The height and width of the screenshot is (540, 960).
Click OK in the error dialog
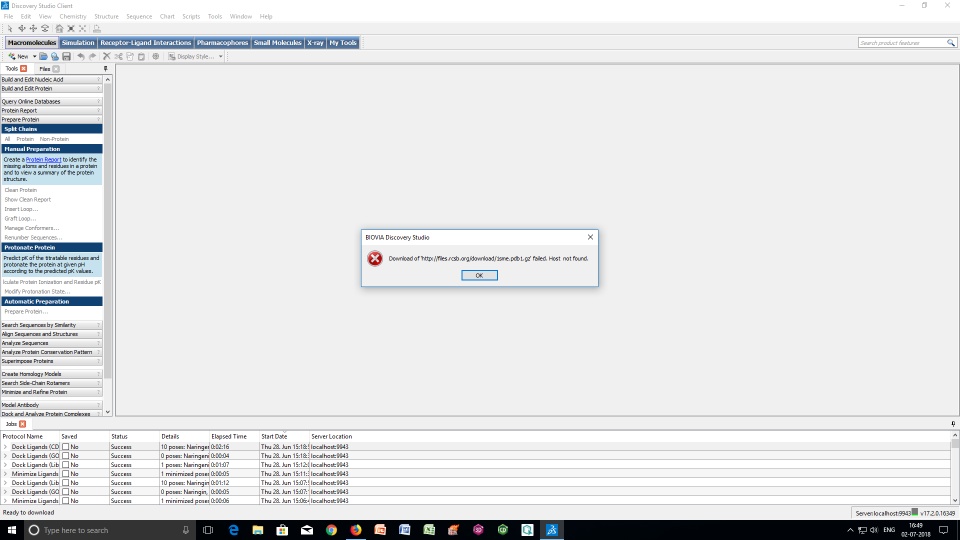pyautogui.click(x=479, y=276)
